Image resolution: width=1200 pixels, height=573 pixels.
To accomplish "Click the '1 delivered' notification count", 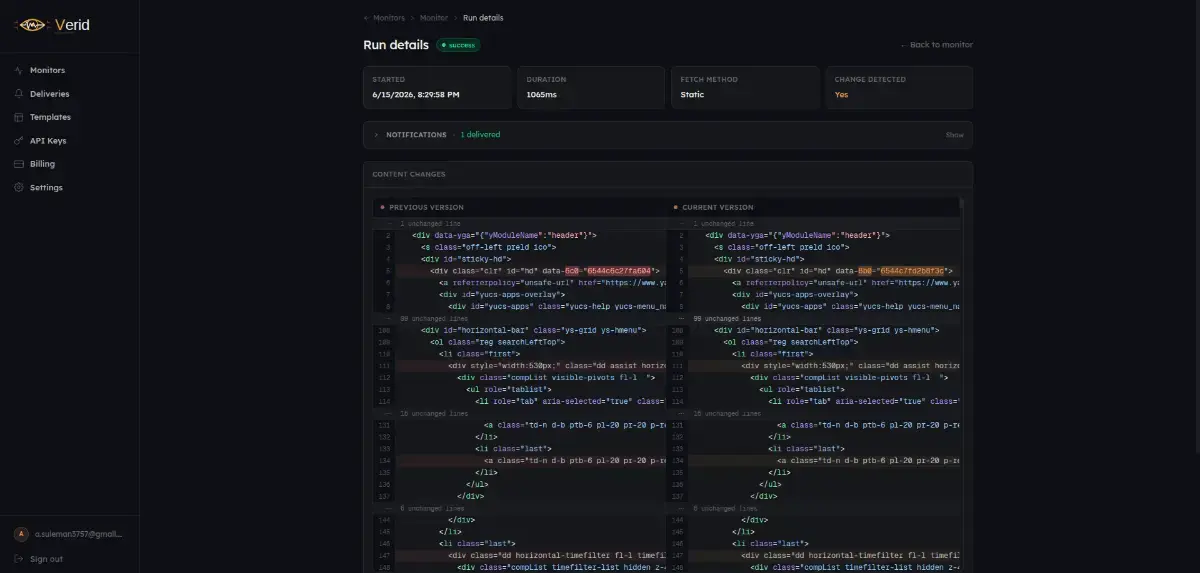I will pos(480,135).
